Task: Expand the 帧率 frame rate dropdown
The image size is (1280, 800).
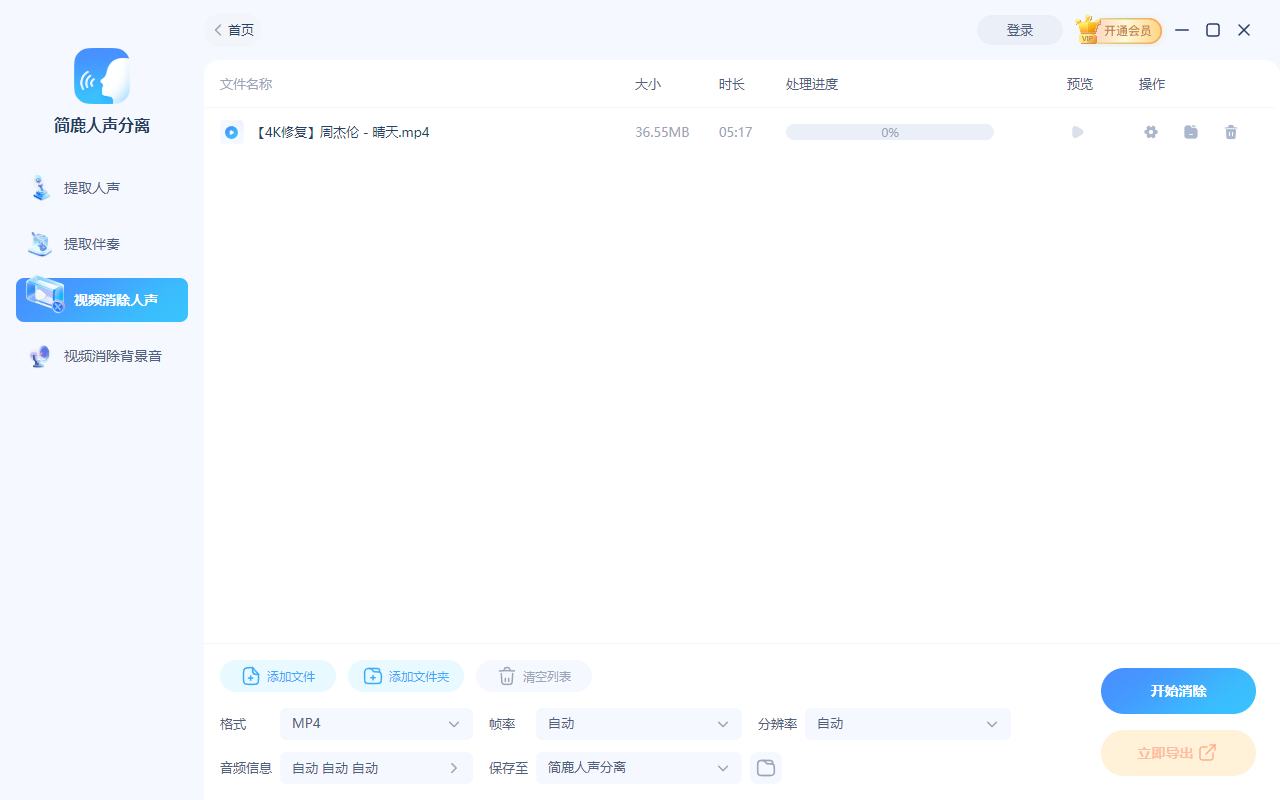Action: 638,723
